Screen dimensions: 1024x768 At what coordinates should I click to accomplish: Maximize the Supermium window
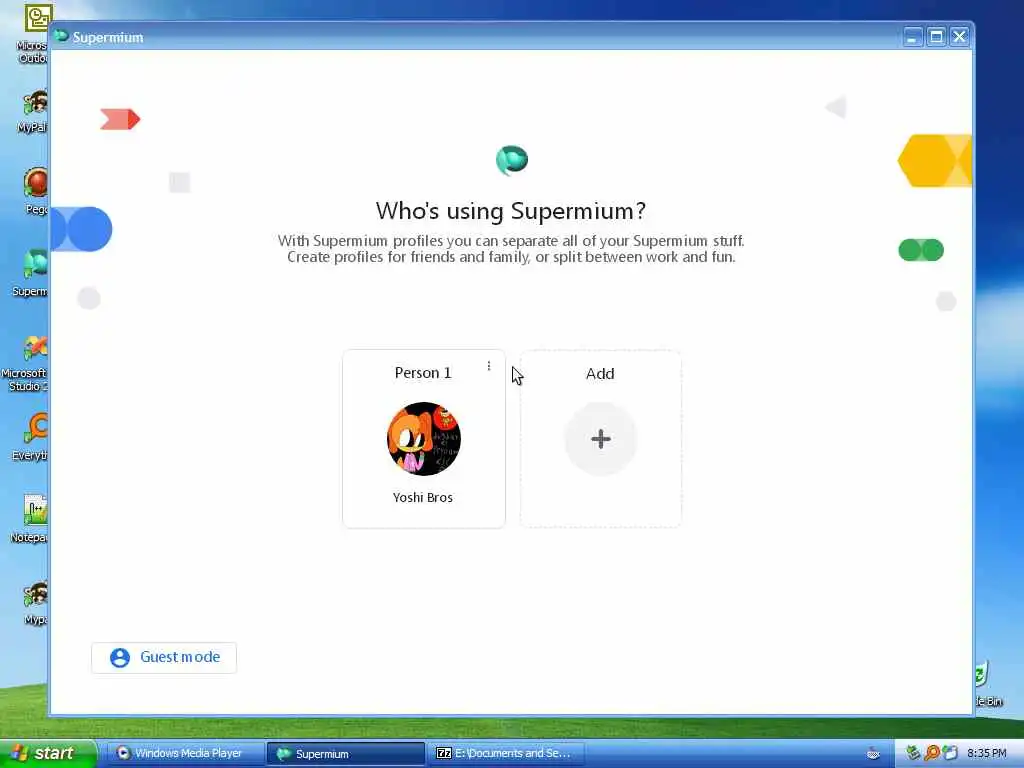coord(936,37)
